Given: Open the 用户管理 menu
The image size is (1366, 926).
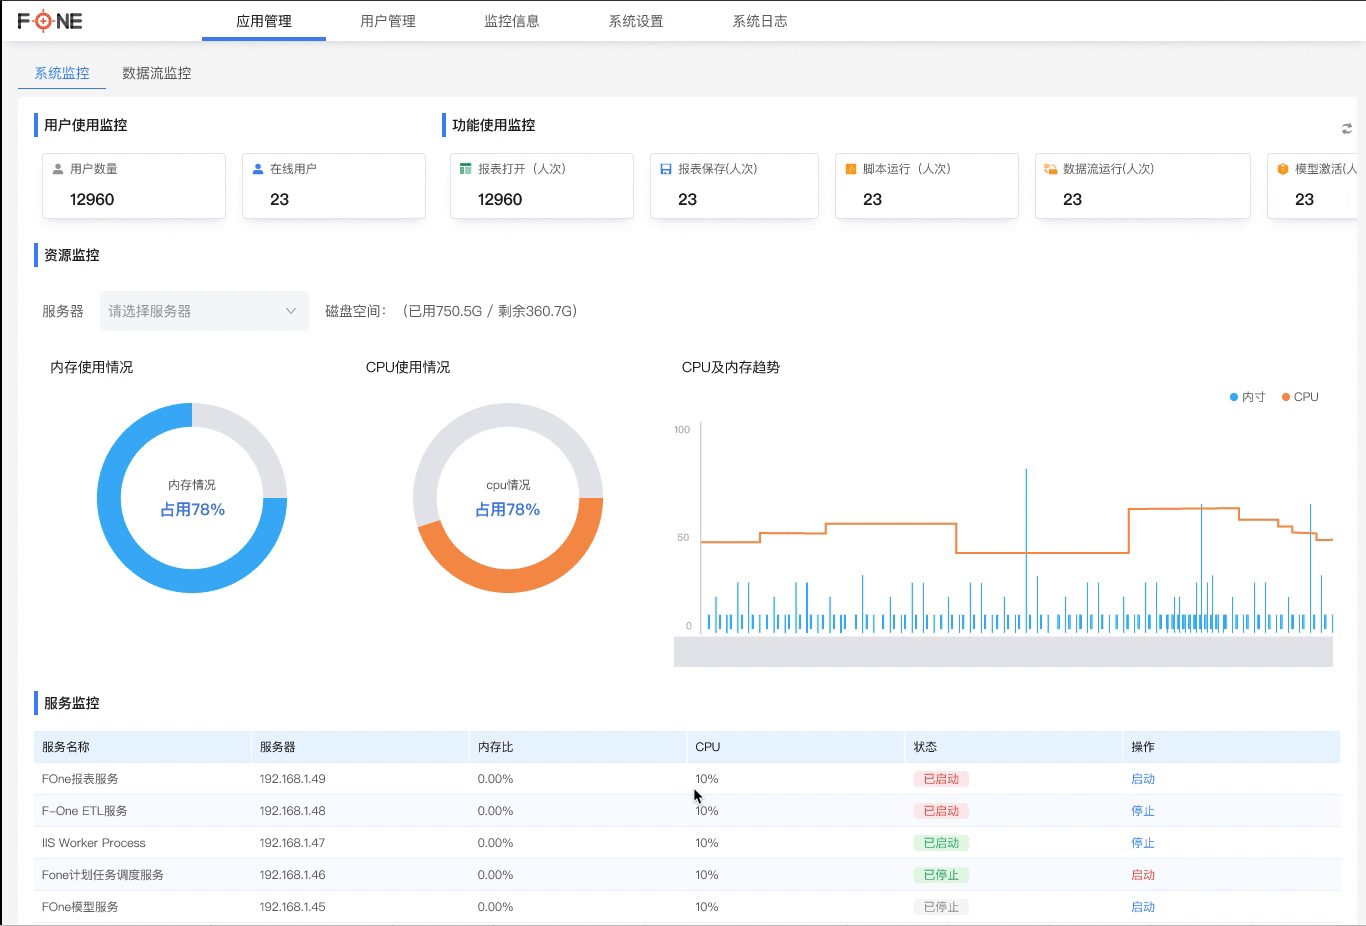Looking at the screenshot, I should point(388,21).
